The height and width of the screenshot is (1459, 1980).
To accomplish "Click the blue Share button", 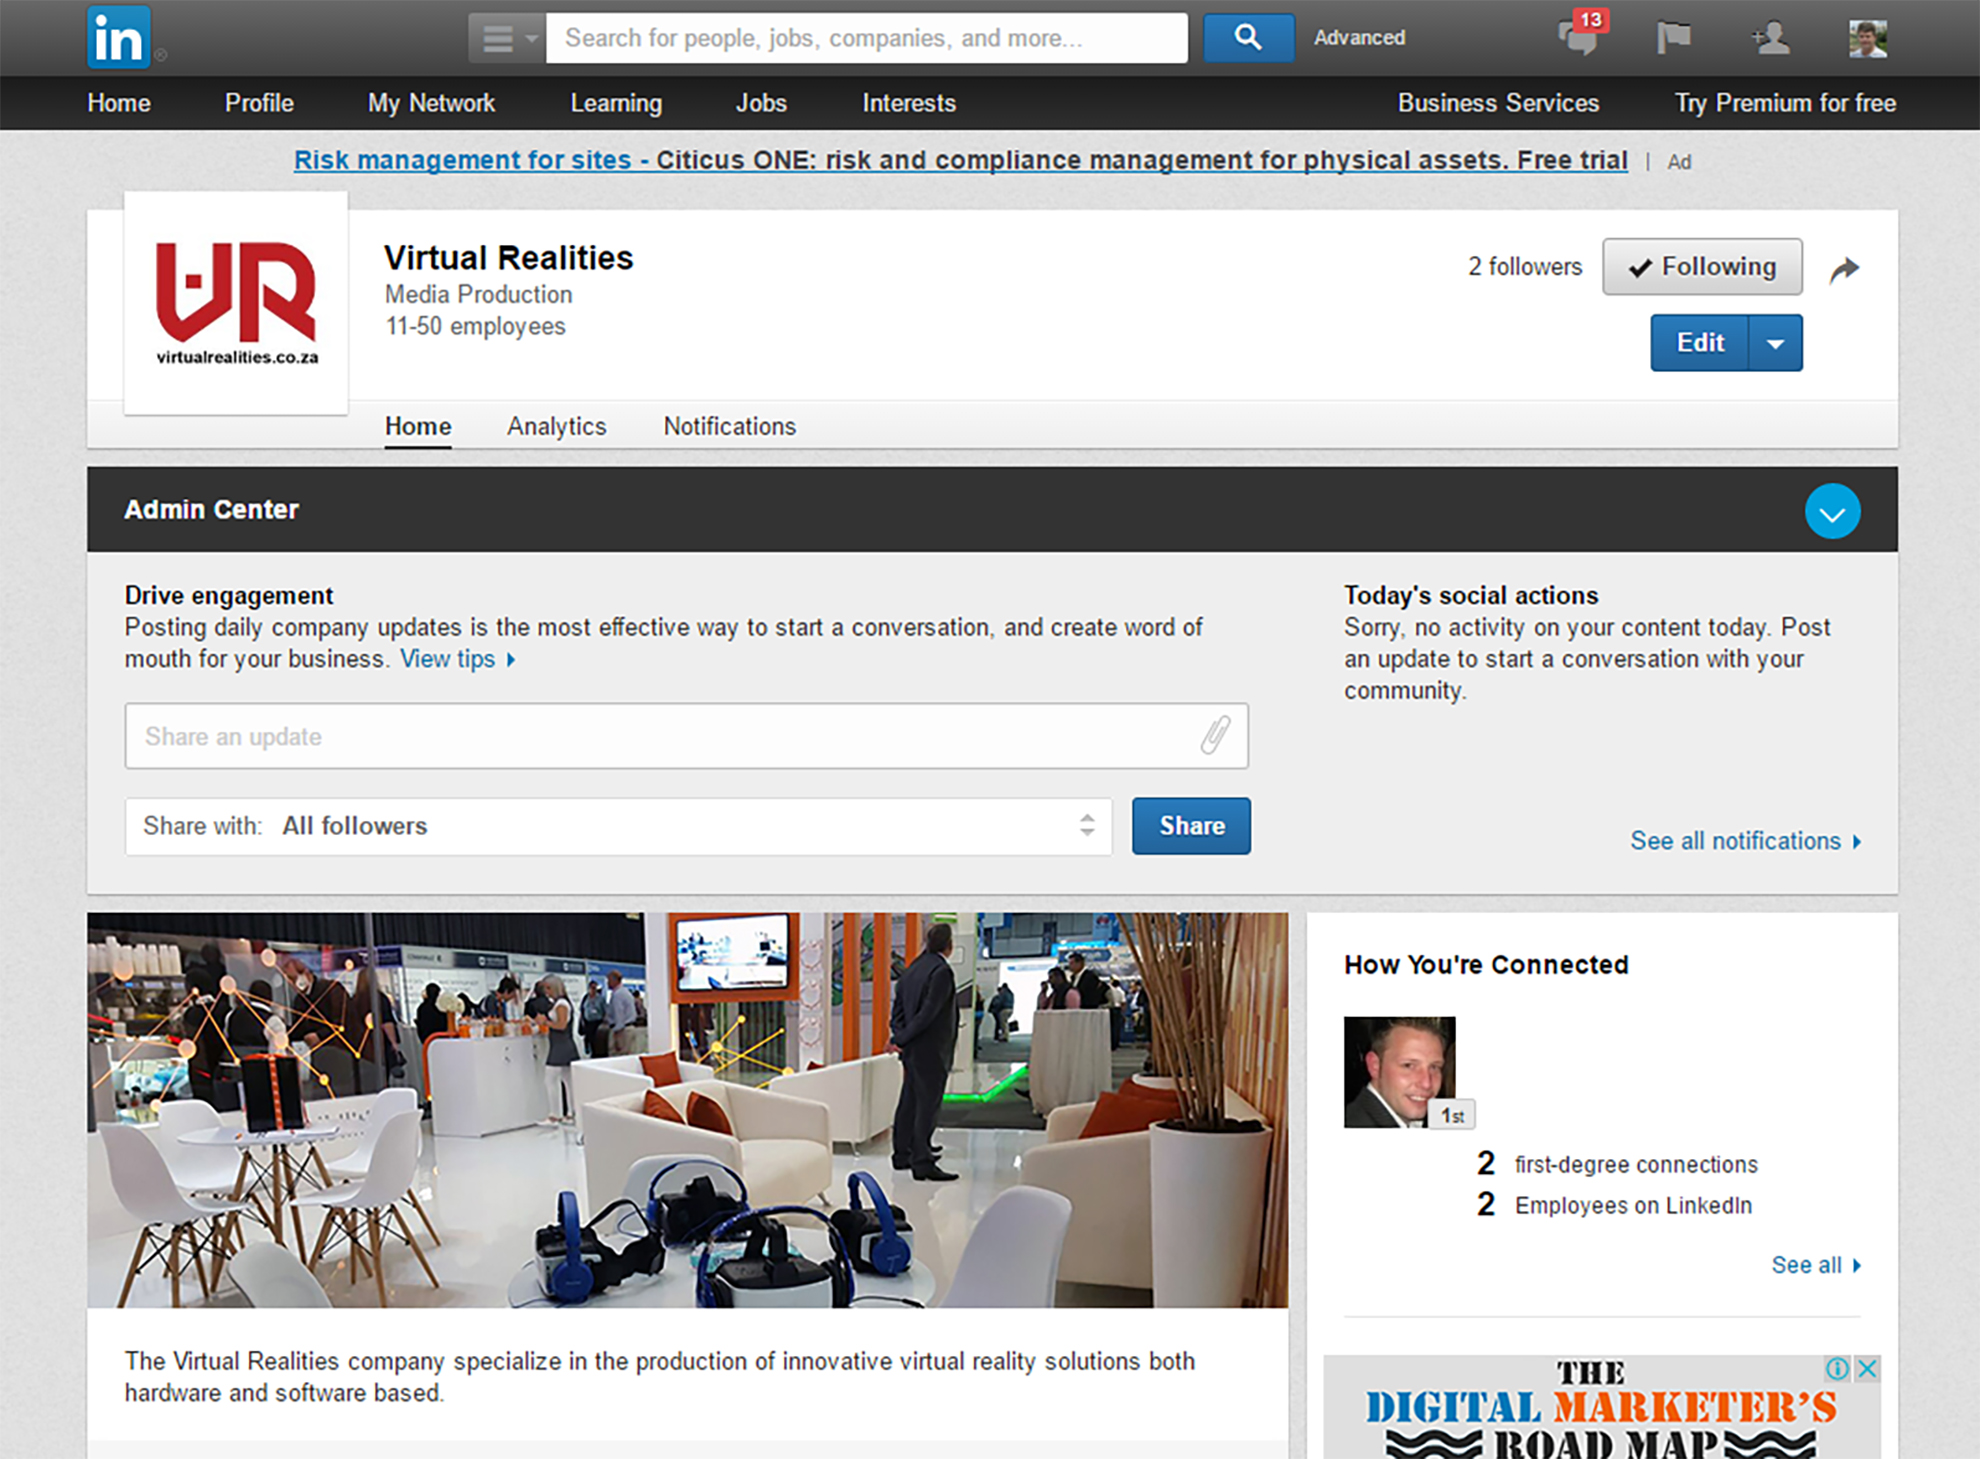I will (1190, 826).
